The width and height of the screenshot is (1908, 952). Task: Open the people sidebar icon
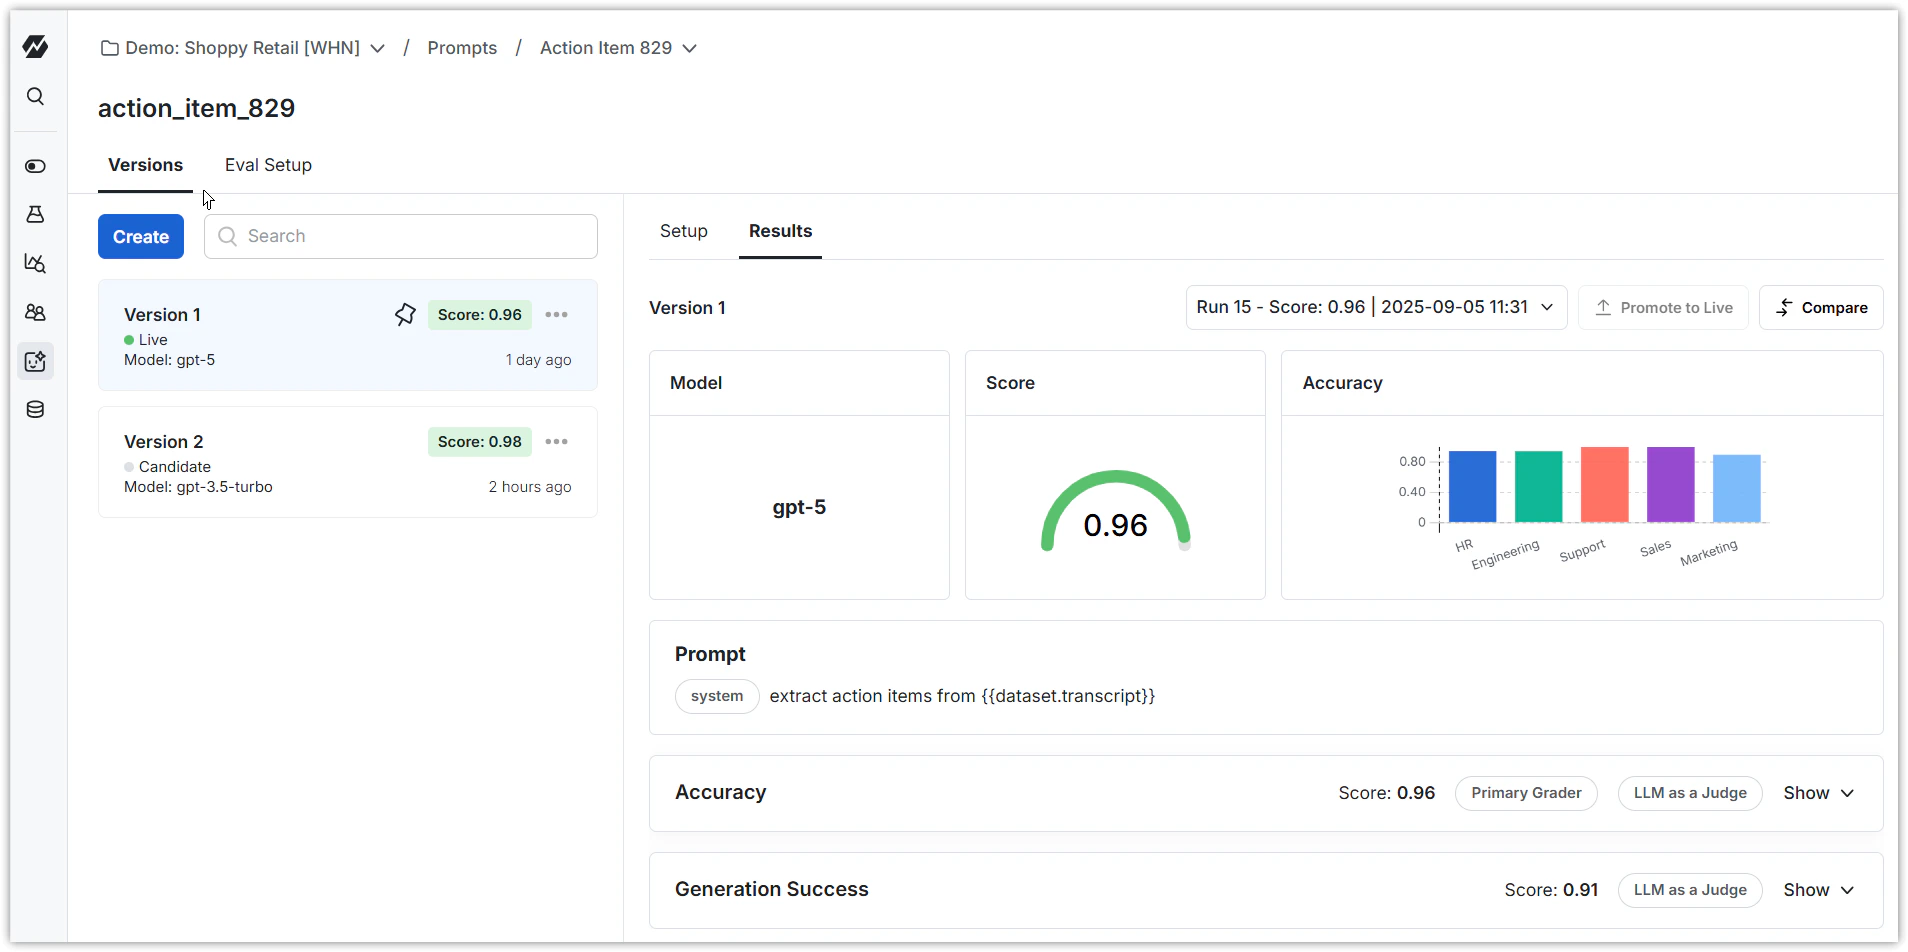(35, 312)
